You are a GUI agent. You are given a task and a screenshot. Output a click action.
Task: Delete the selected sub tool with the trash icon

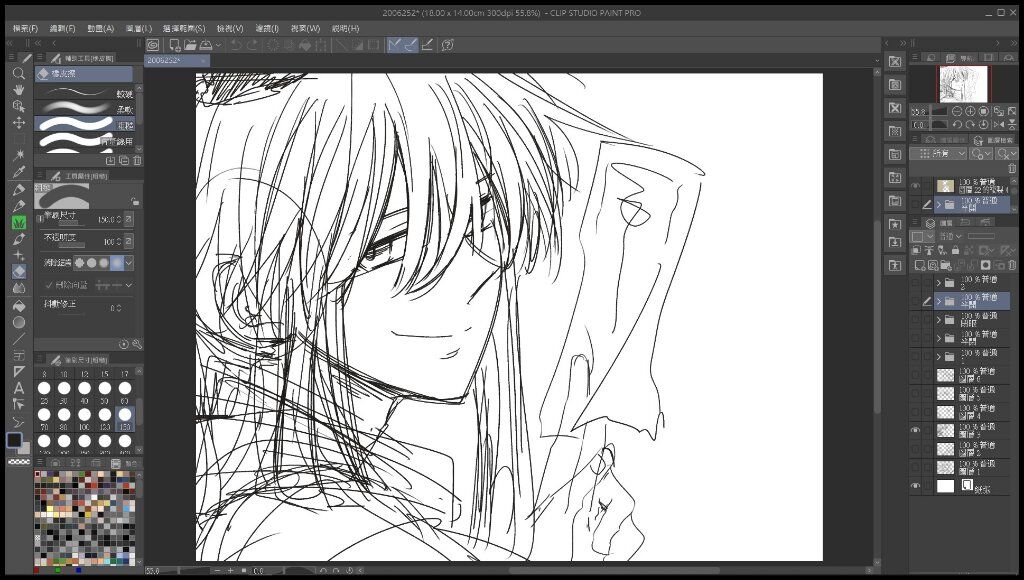[x=137, y=160]
